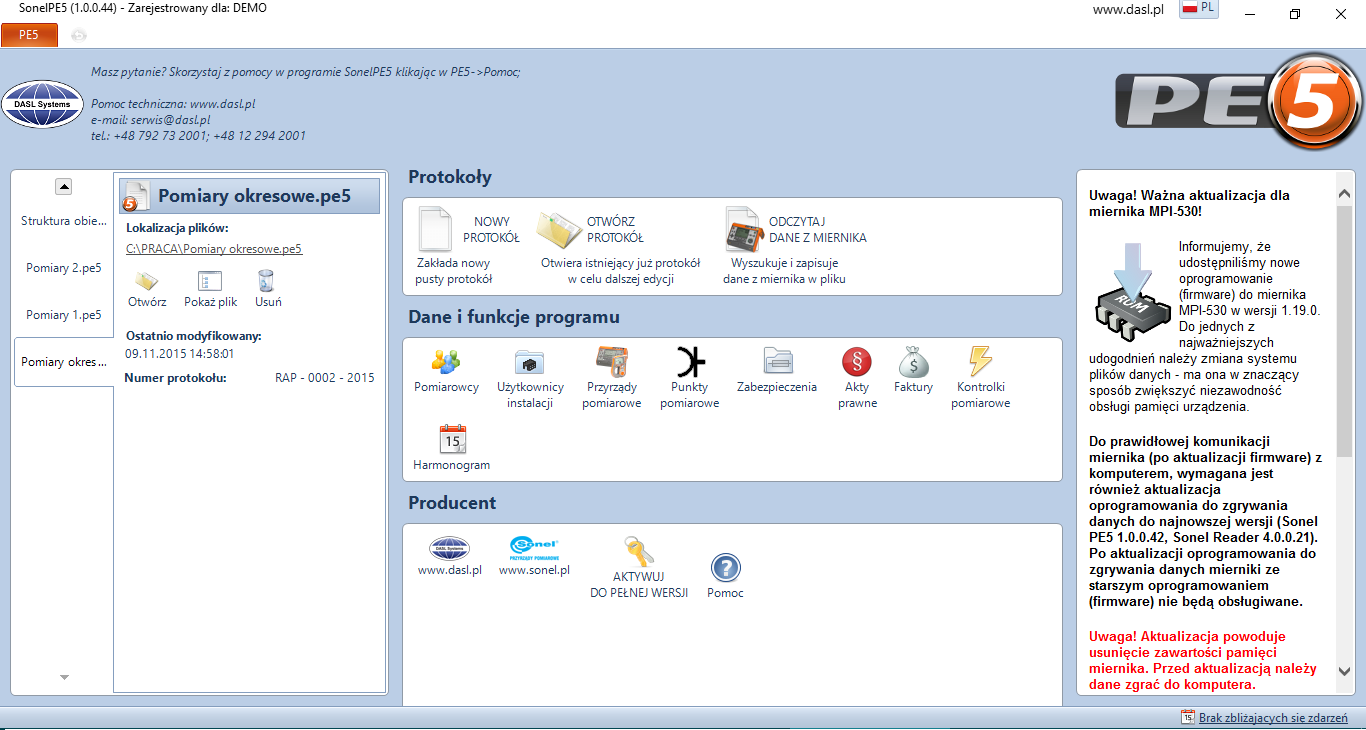Screen dimensions: 1366x730
Task: Open Użytkownicy instalacji
Action: [x=530, y=378]
